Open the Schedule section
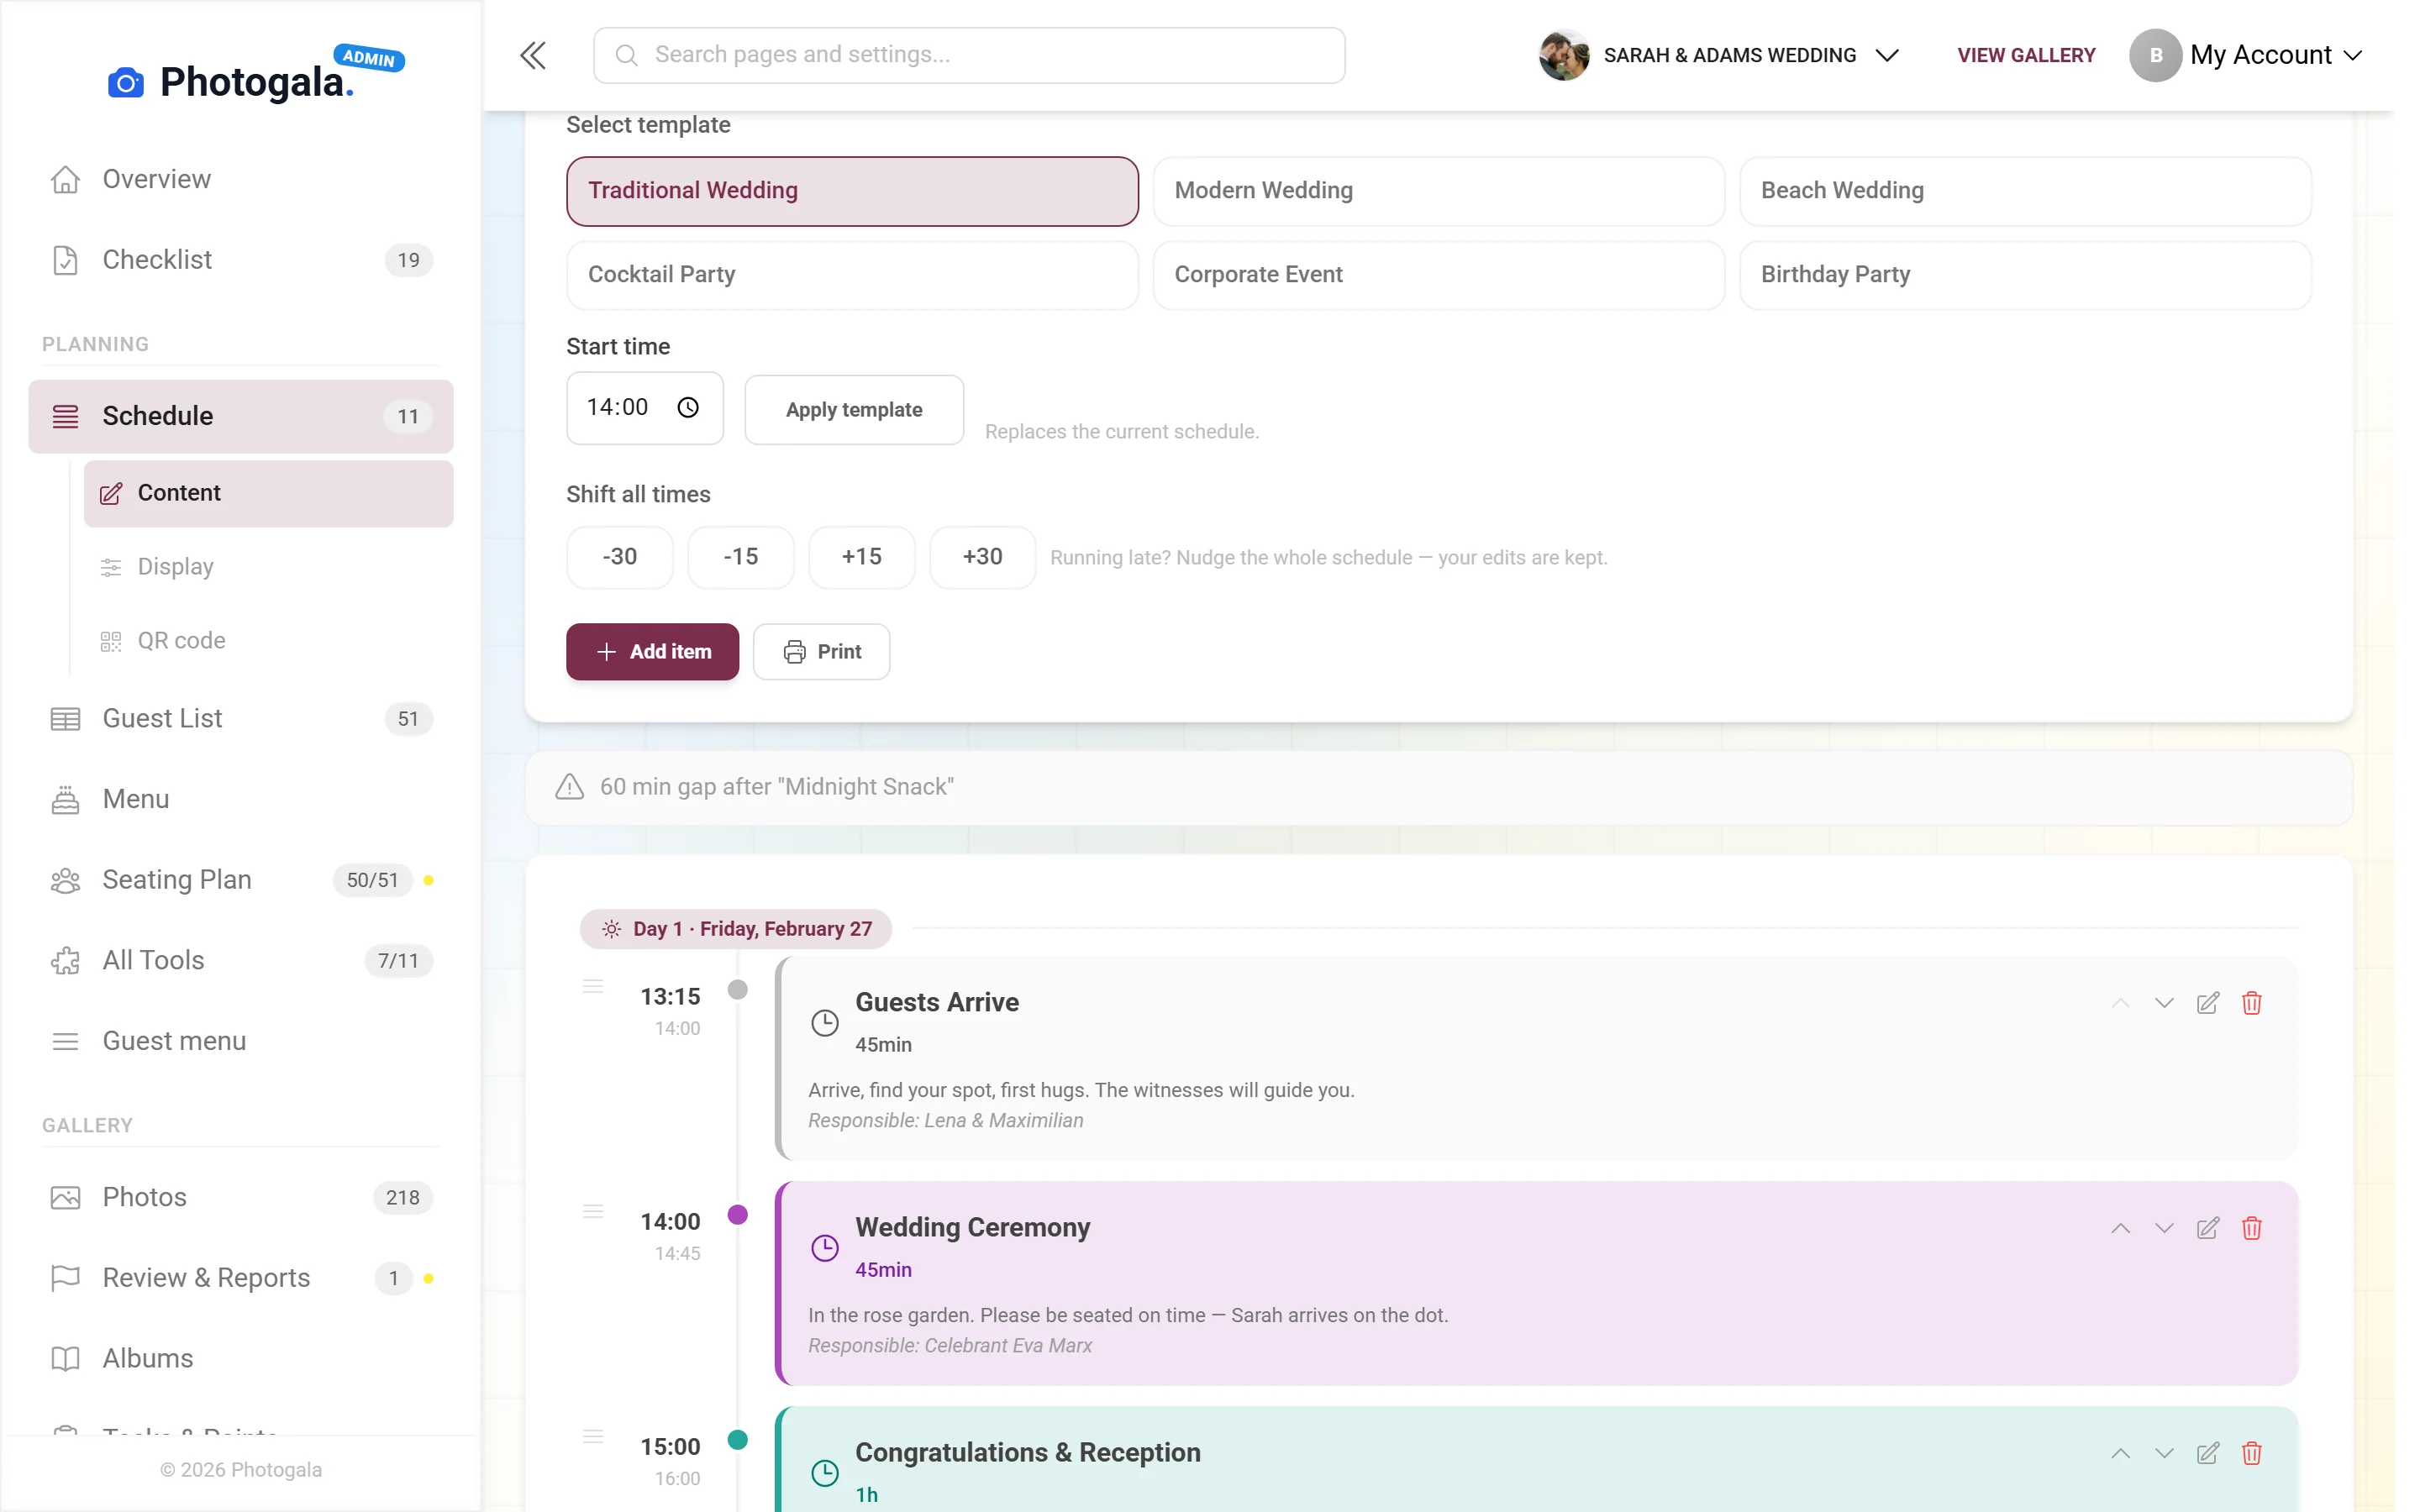 (x=241, y=416)
